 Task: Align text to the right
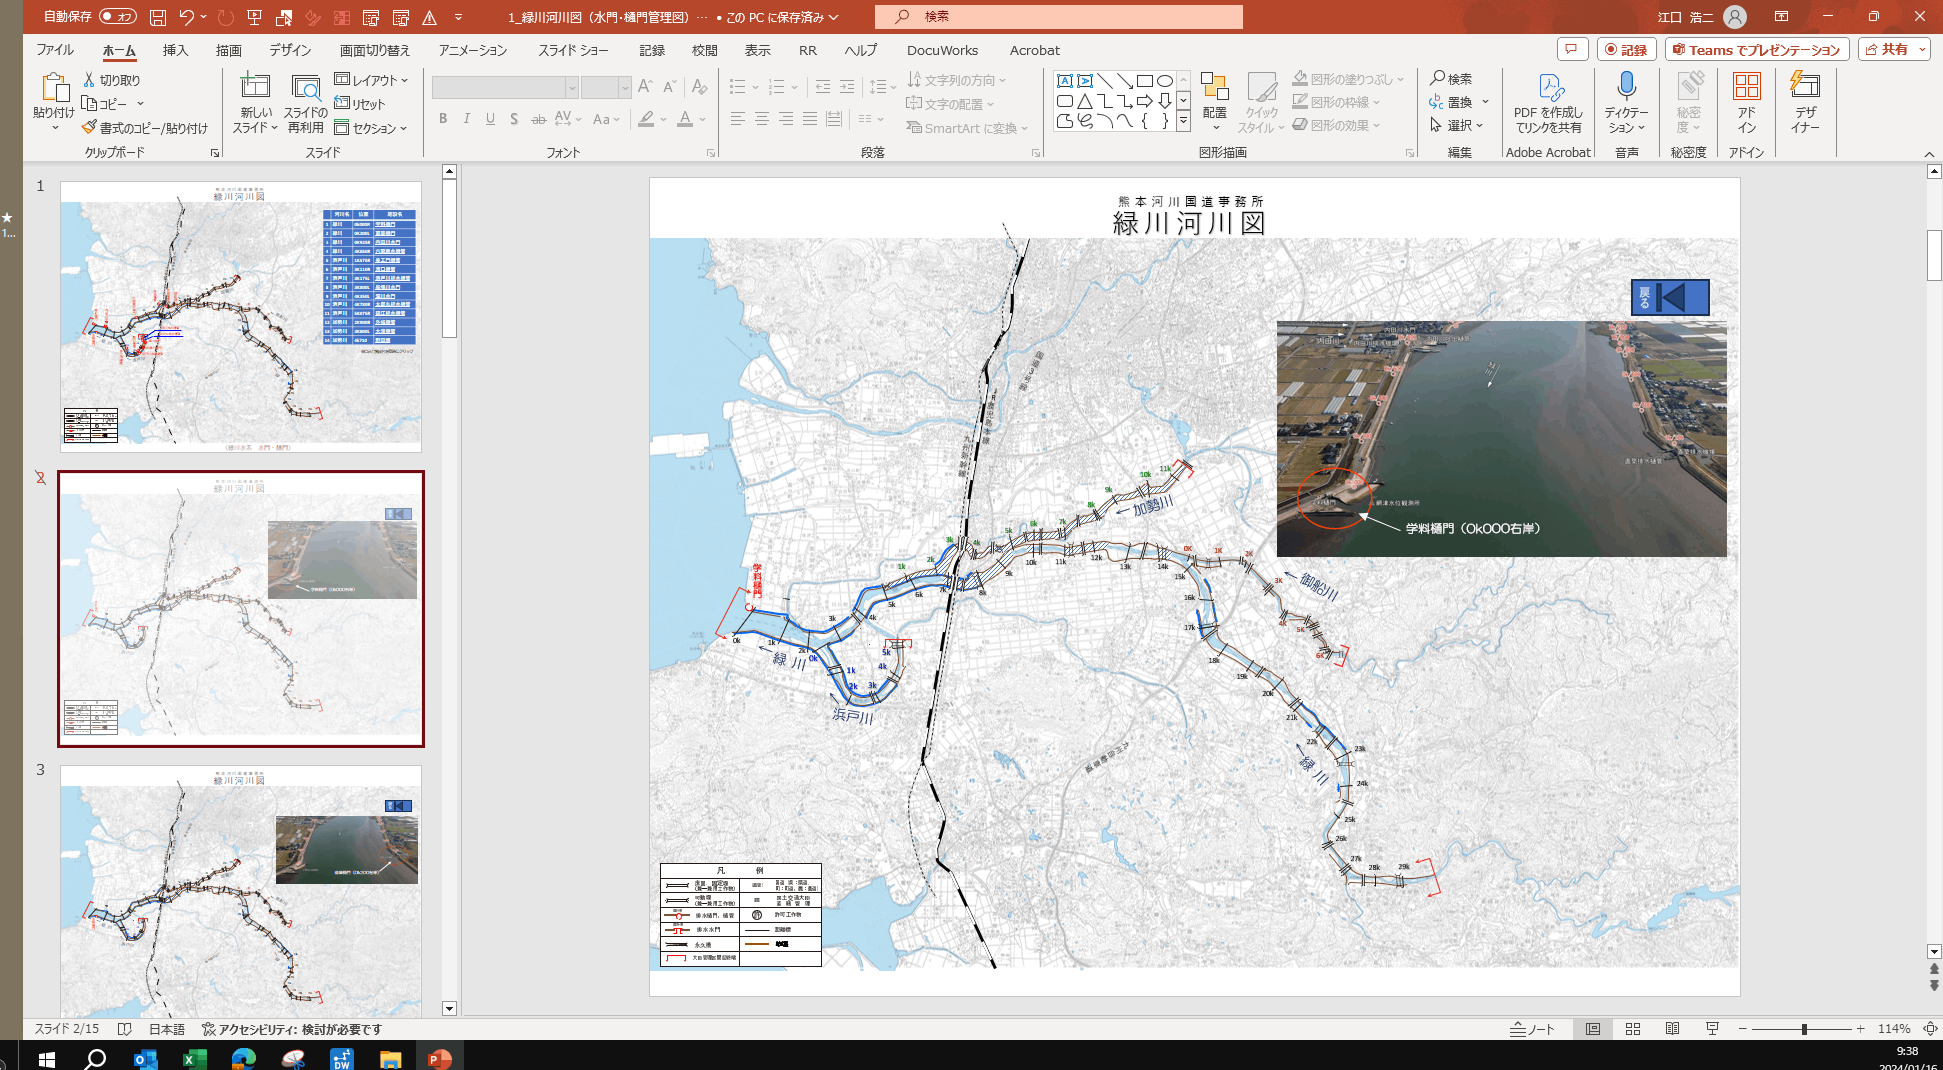point(786,119)
